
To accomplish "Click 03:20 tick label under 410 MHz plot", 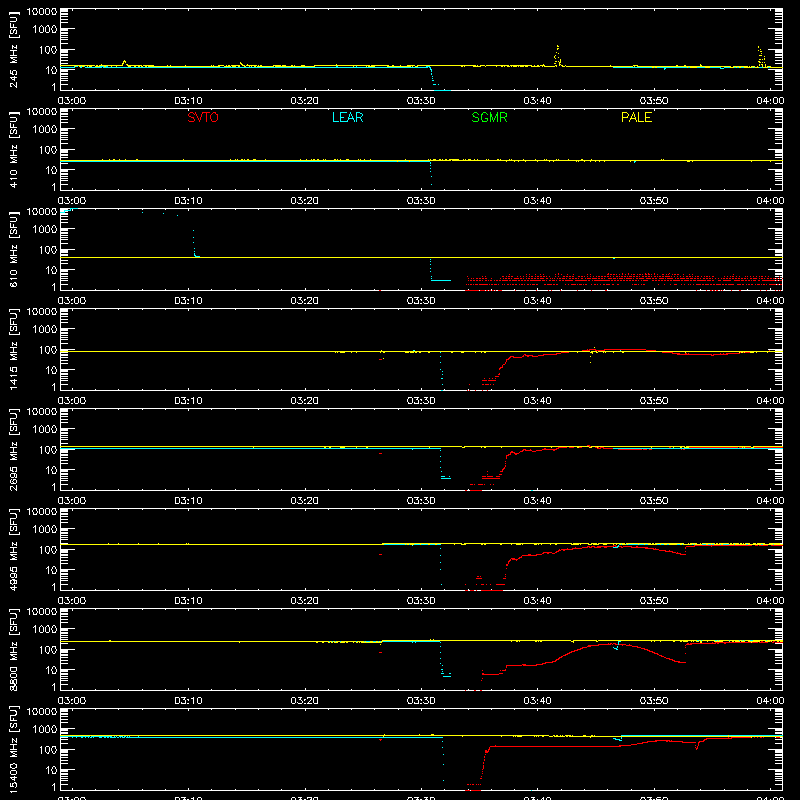I will [x=305, y=201].
